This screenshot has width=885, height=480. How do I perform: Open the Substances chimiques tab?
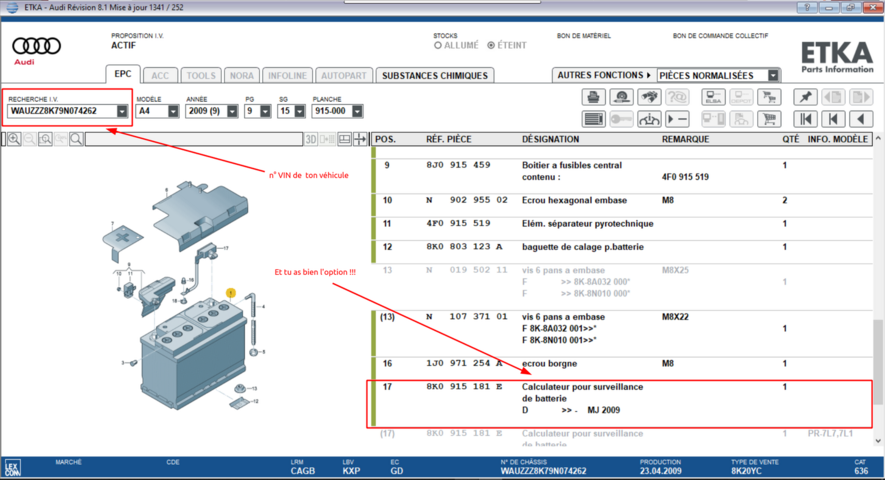(x=435, y=76)
